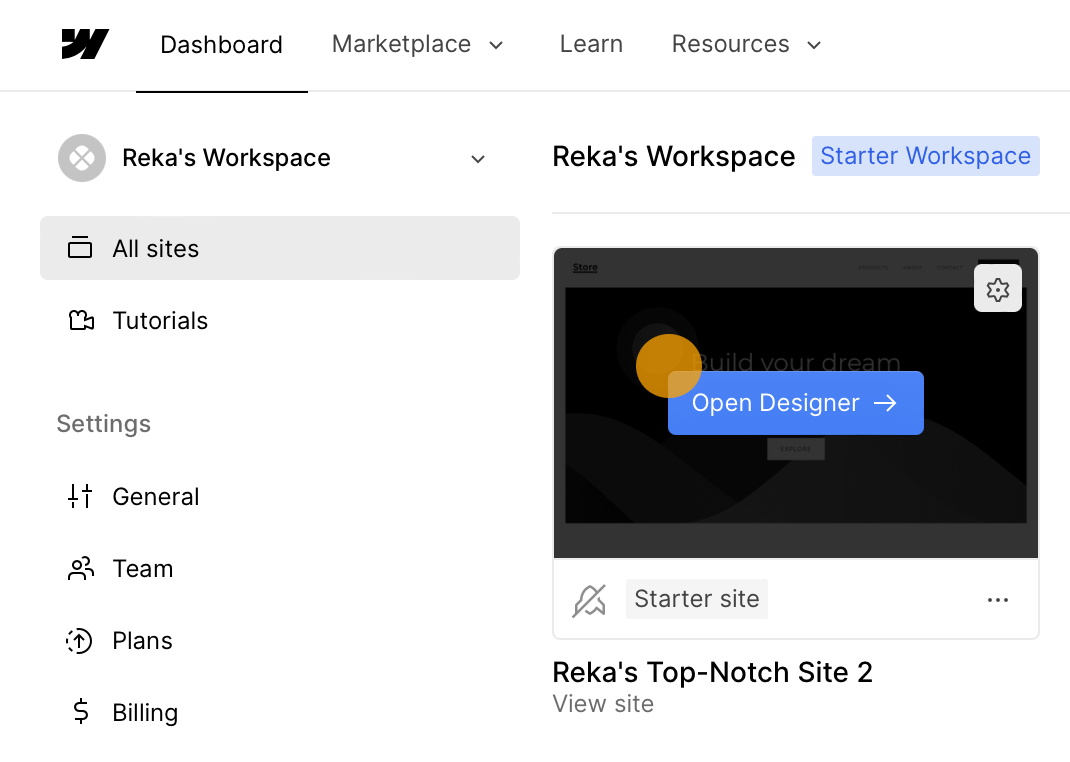Image resolution: width=1070 pixels, height=762 pixels.
Task: Open General settings
Action: pos(156,497)
